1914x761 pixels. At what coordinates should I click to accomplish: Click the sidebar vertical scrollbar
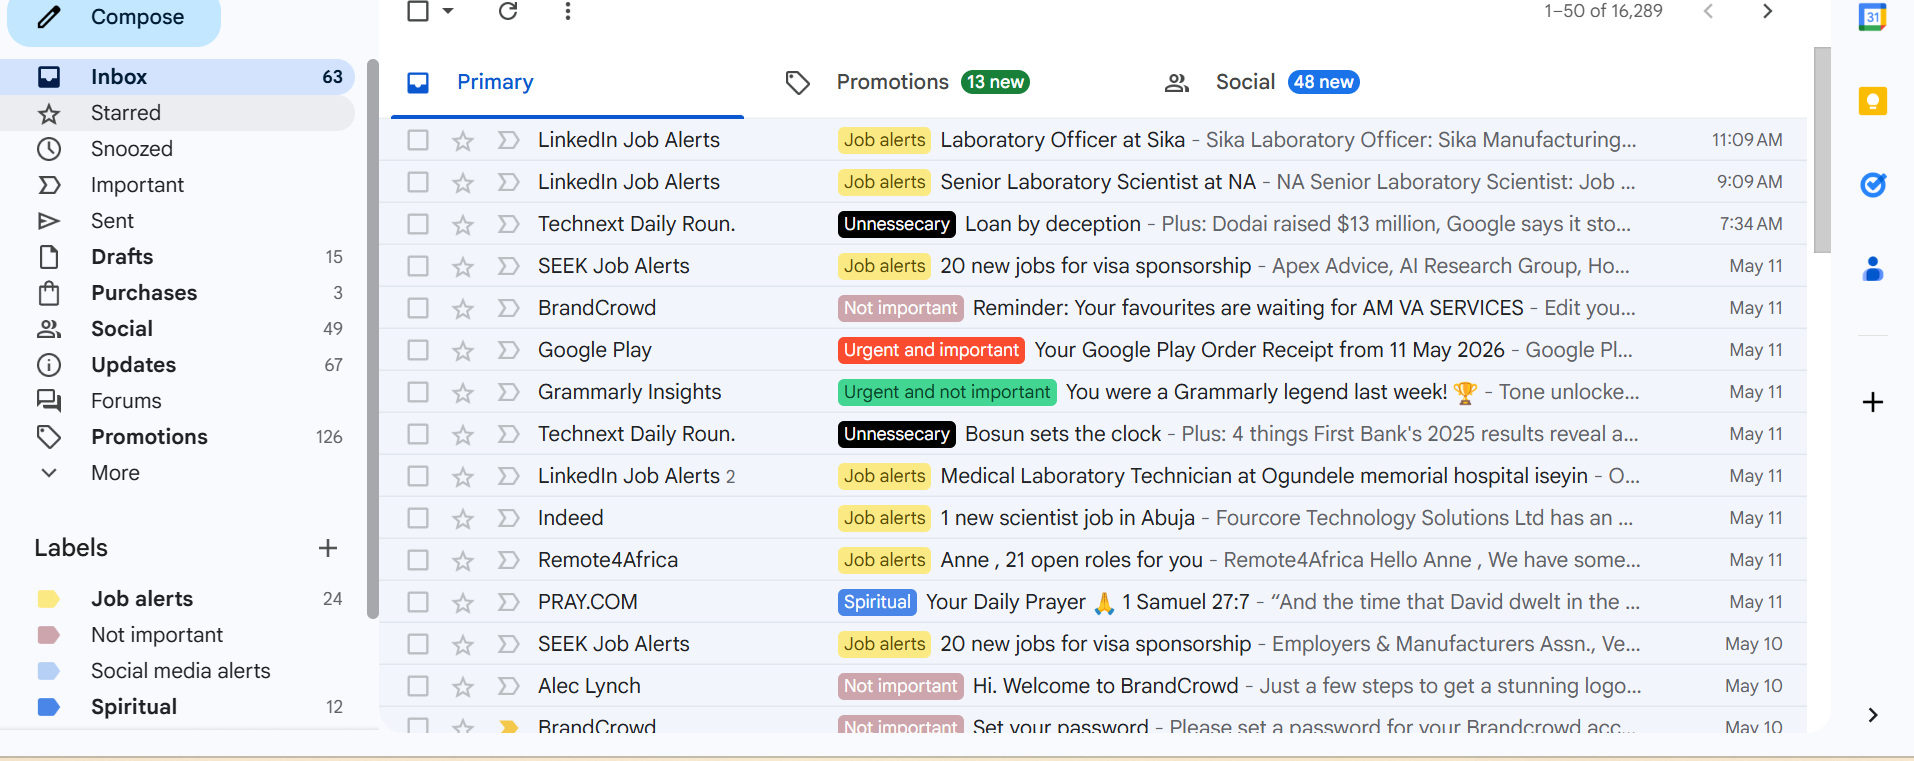pyautogui.click(x=373, y=340)
